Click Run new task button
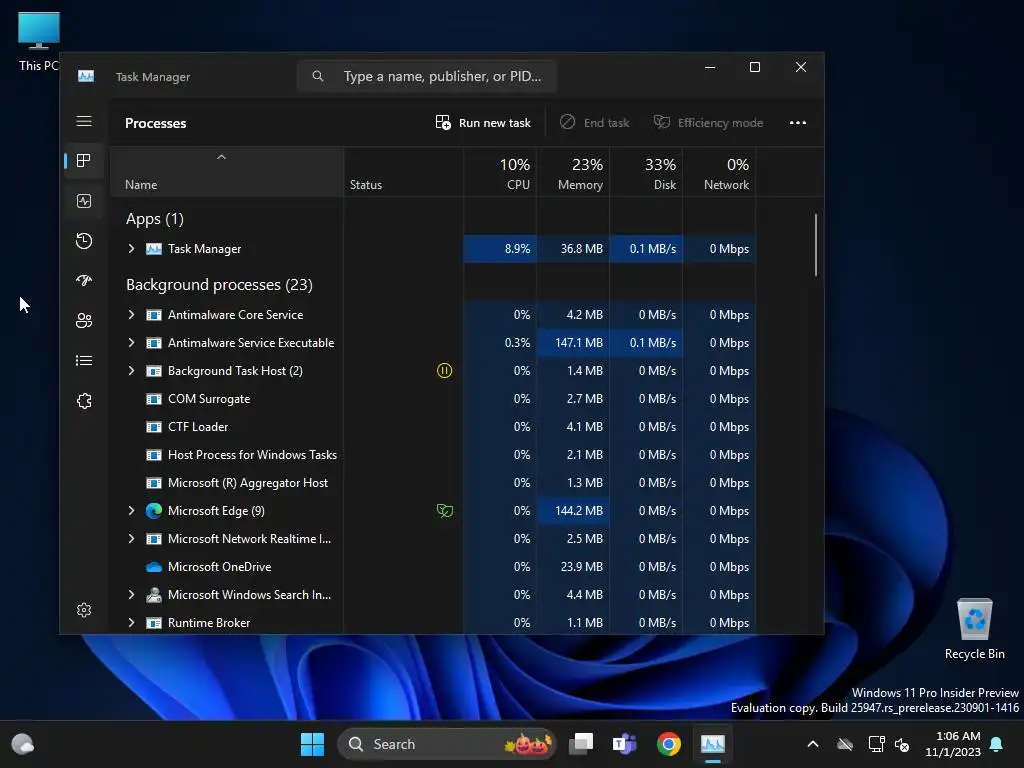Viewport: 1024px width, 768px height. tap(483, 123)
